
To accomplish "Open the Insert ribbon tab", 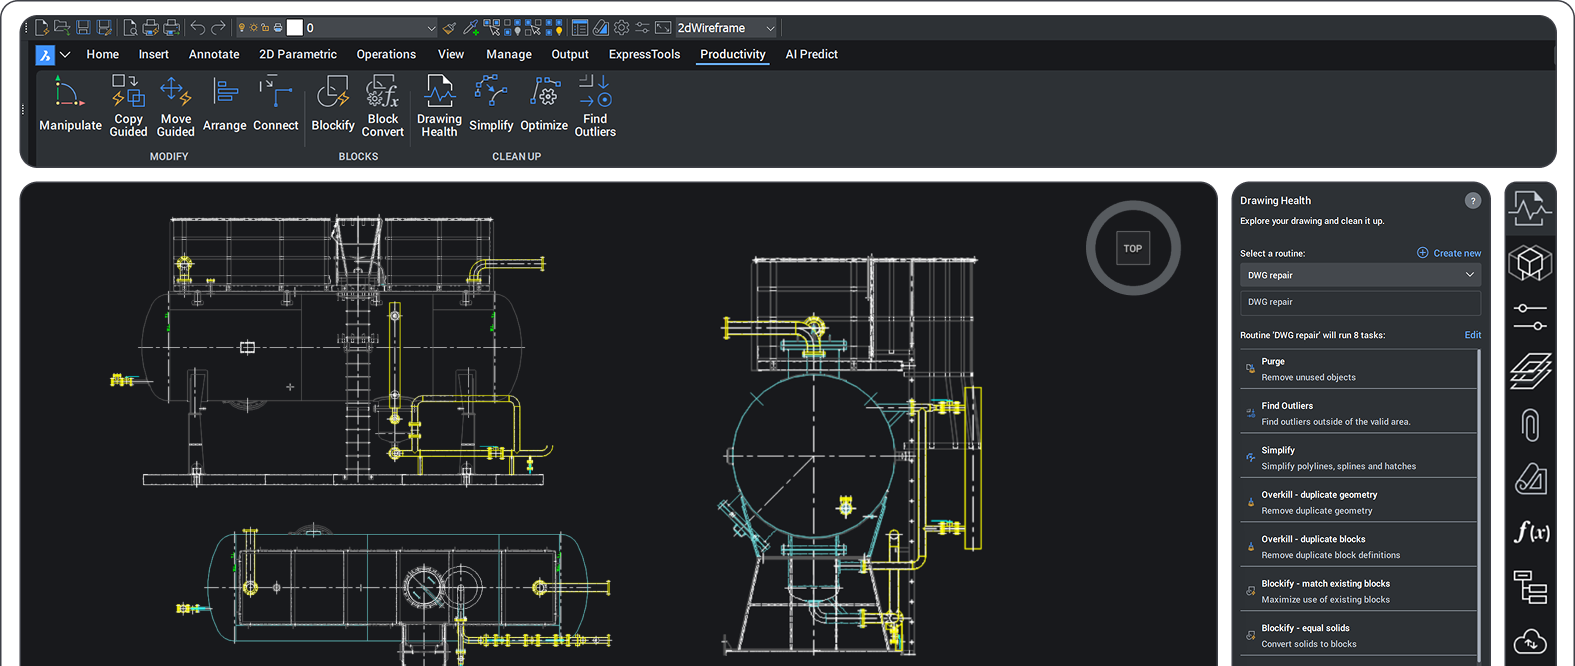I will [153, 55].
